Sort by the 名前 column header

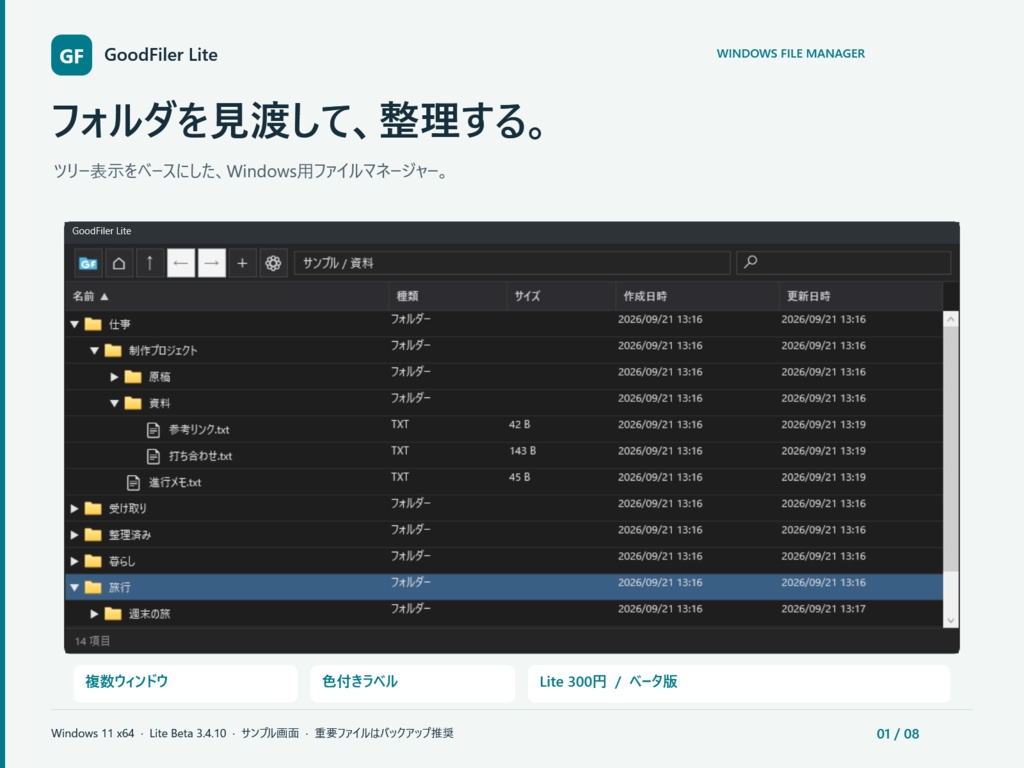(227, 296)
